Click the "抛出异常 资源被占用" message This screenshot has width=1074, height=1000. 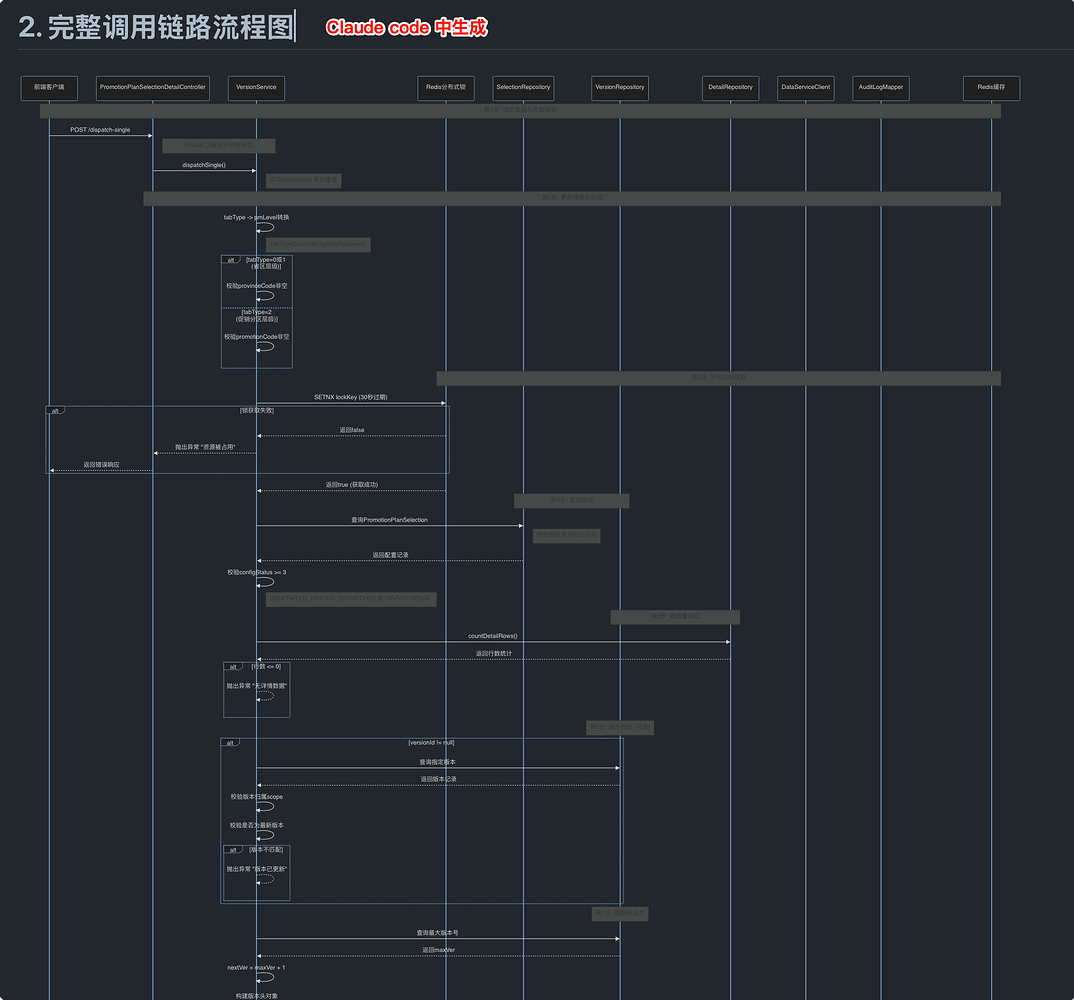[205, 447]
